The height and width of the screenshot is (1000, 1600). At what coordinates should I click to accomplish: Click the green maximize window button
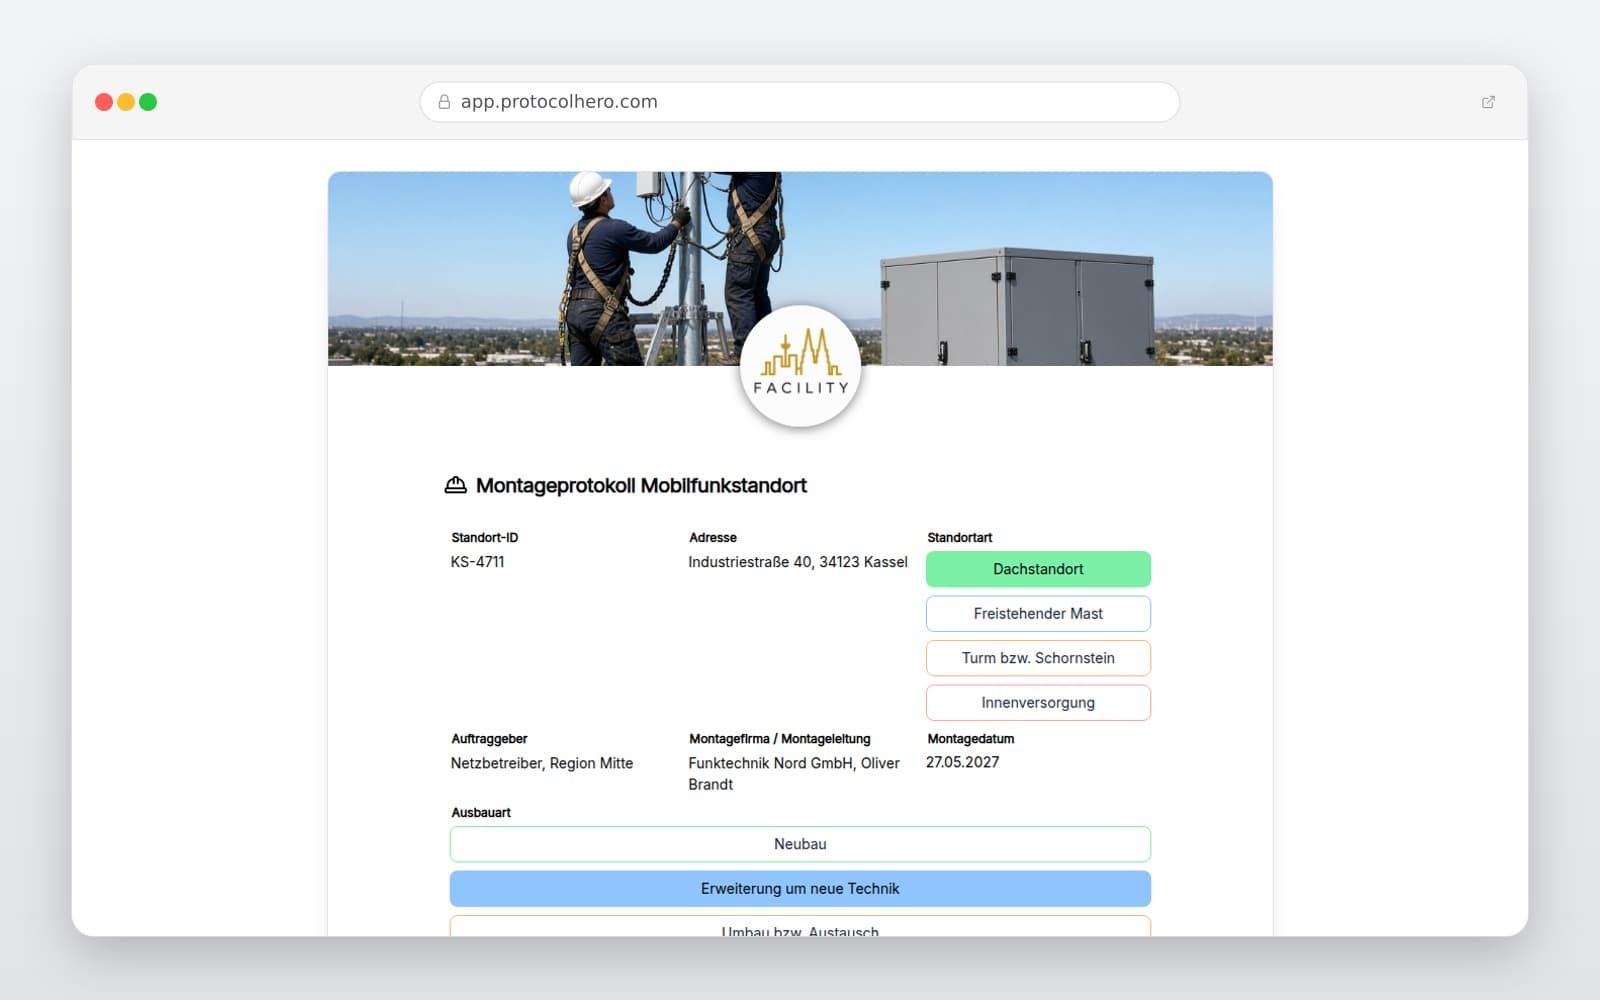pyautogui.click(x=148, y=102)
